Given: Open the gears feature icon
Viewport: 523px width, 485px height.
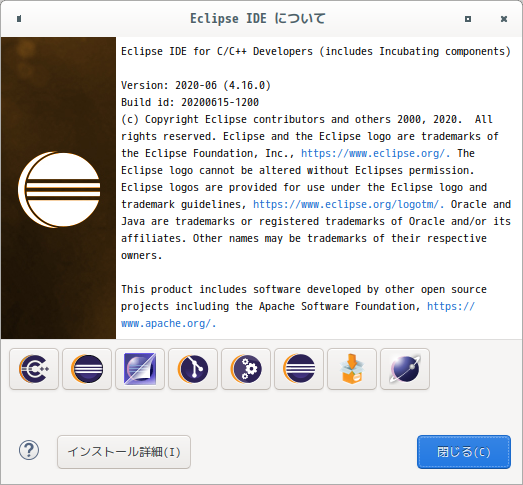Looking at the screenshot, I should [246, 369].
